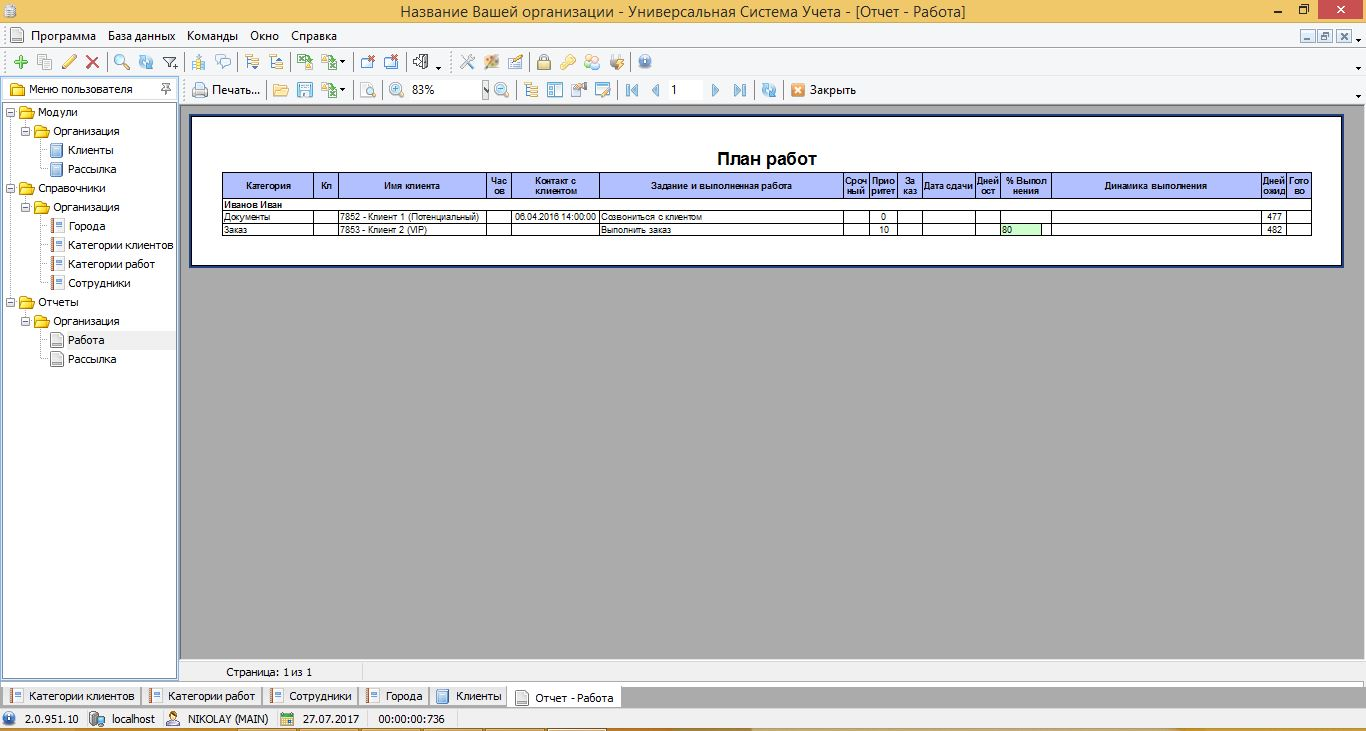Screen dimensions: 1366x731
Task: Click the thumbnails layout icon in report toolbar
Action: point(555,90)
